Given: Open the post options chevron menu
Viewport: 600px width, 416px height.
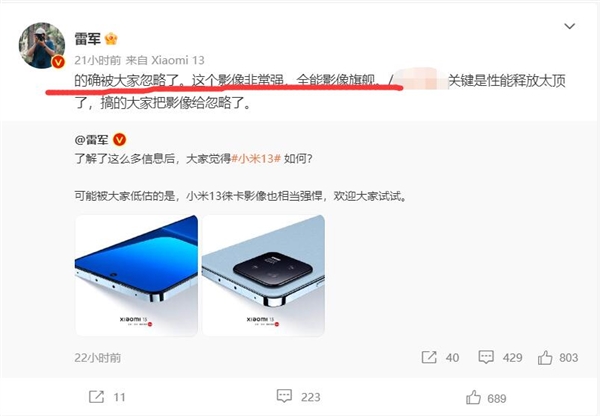Looking at the screenshot, I should point(570,26).
